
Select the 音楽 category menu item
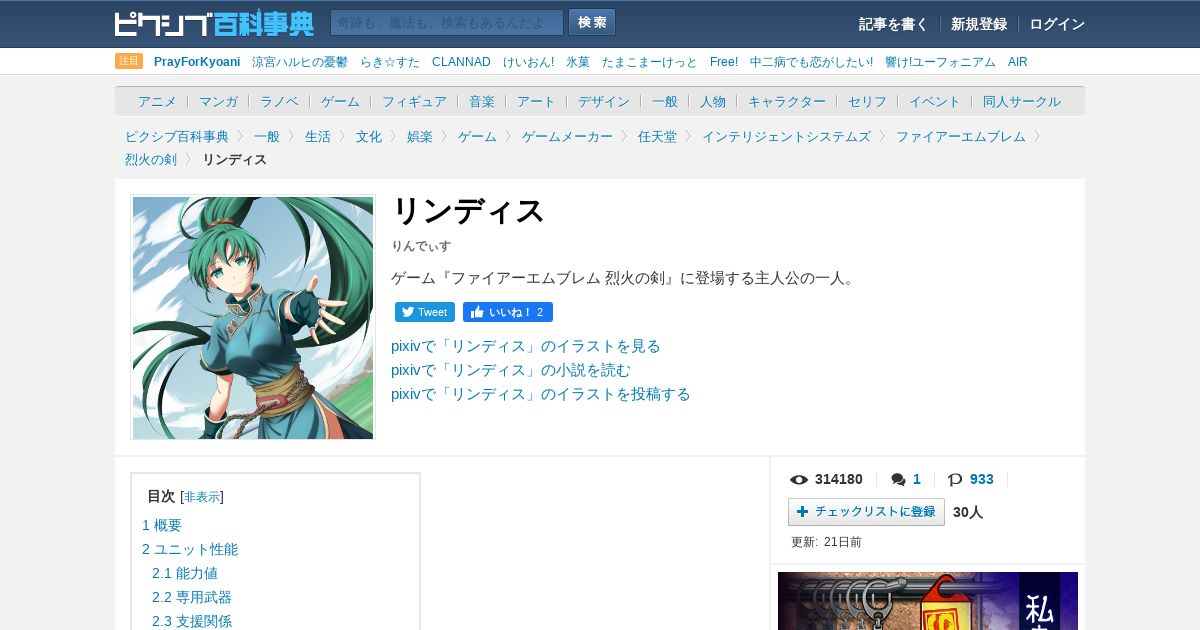coord(482,101)
